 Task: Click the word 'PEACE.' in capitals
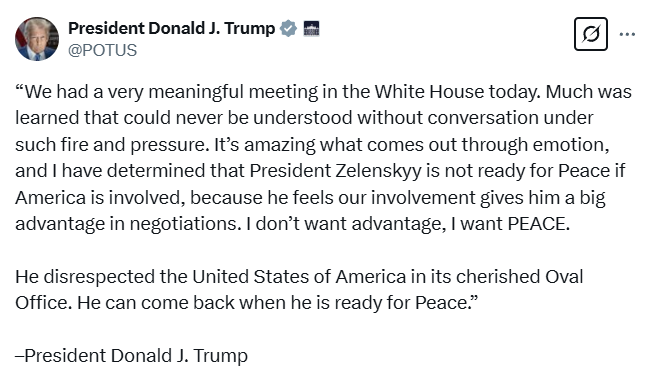[x=538, y=224]
